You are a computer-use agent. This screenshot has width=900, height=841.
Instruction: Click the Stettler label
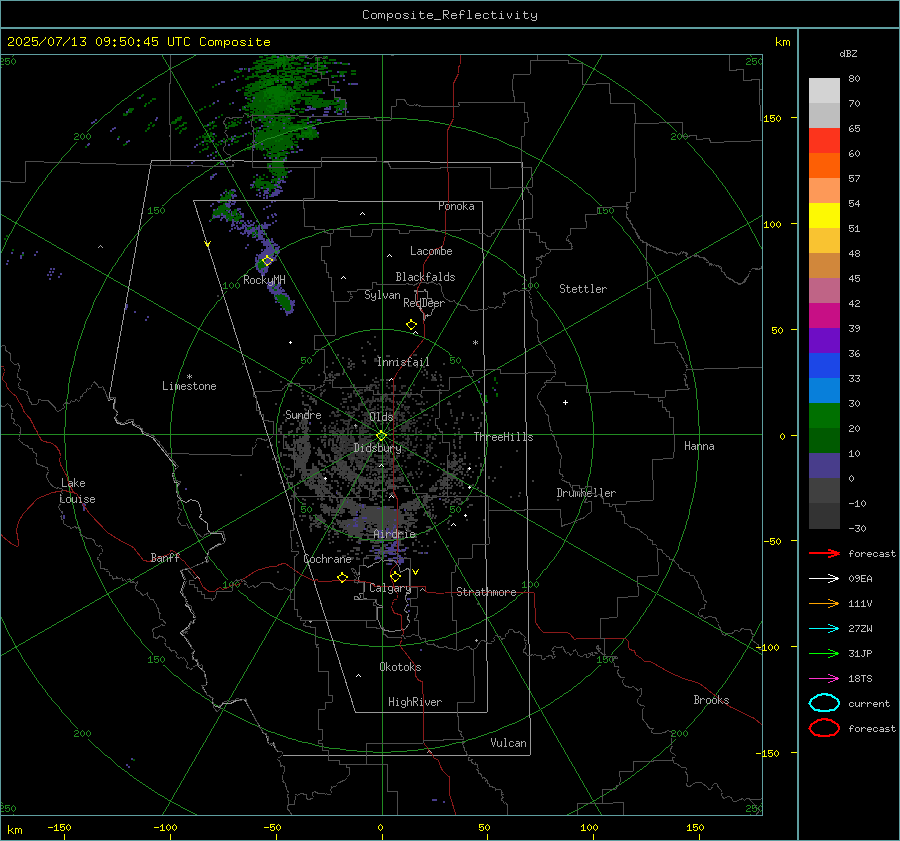click(583, 289)
